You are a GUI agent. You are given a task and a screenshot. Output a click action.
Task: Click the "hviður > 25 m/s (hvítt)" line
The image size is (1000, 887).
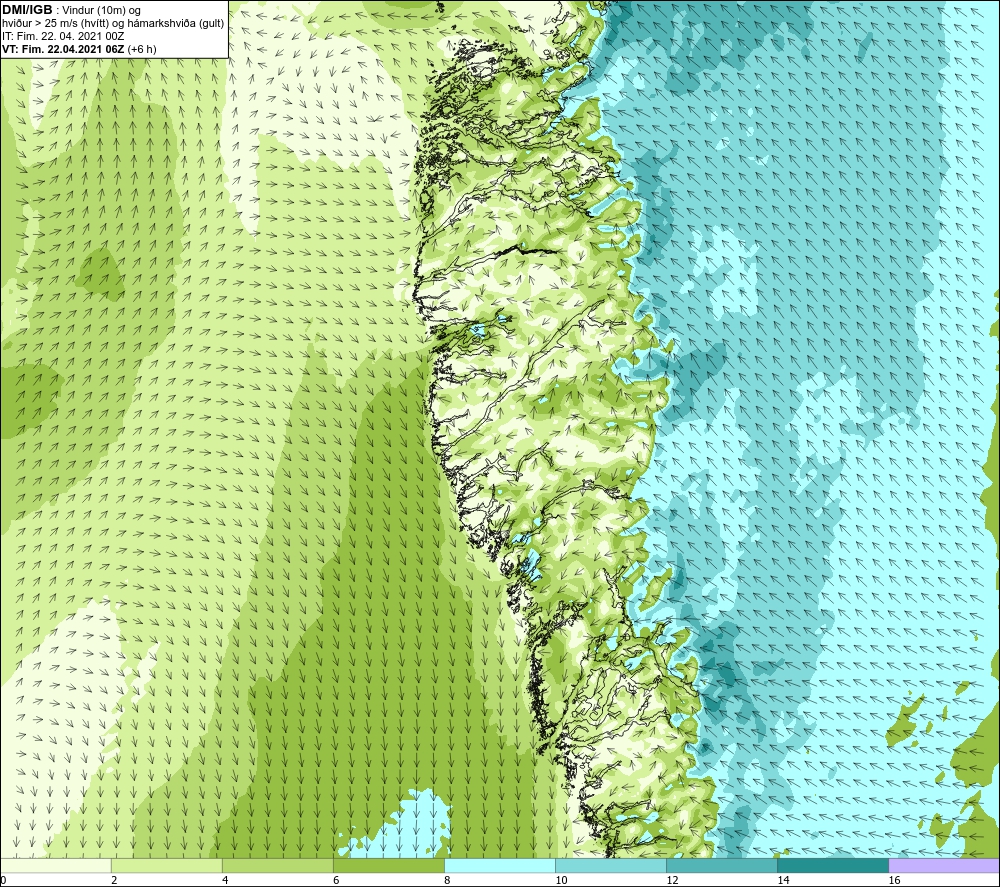point(54,24)
